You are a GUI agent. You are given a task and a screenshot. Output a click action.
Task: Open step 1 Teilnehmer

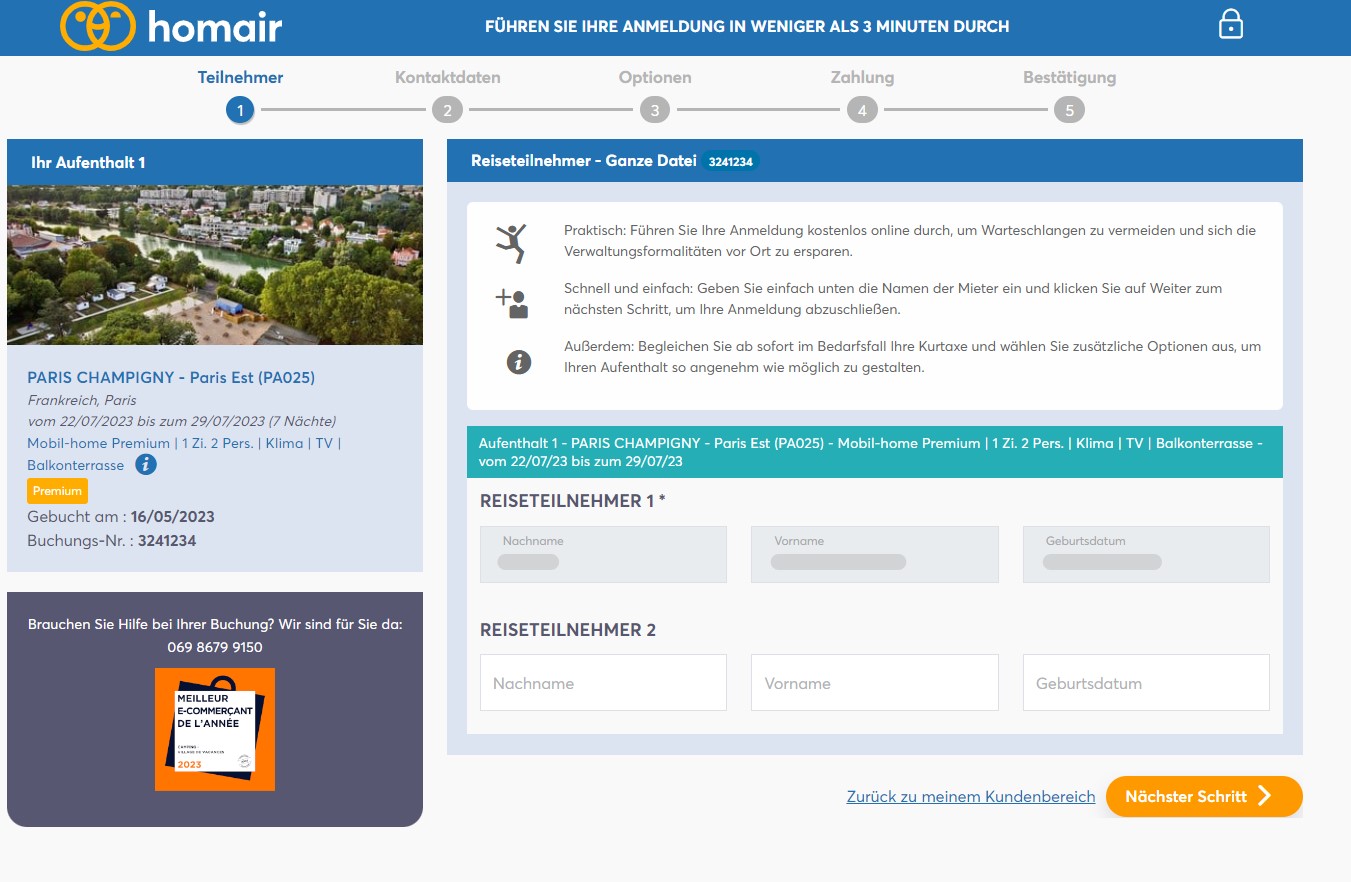240,110
